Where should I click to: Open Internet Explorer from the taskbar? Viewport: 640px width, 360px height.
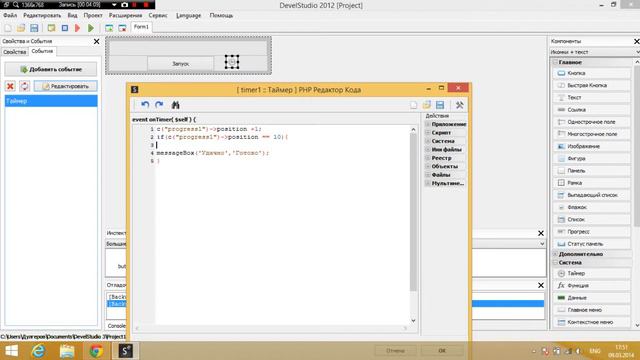pyautogui.click(x=38, y=351)
